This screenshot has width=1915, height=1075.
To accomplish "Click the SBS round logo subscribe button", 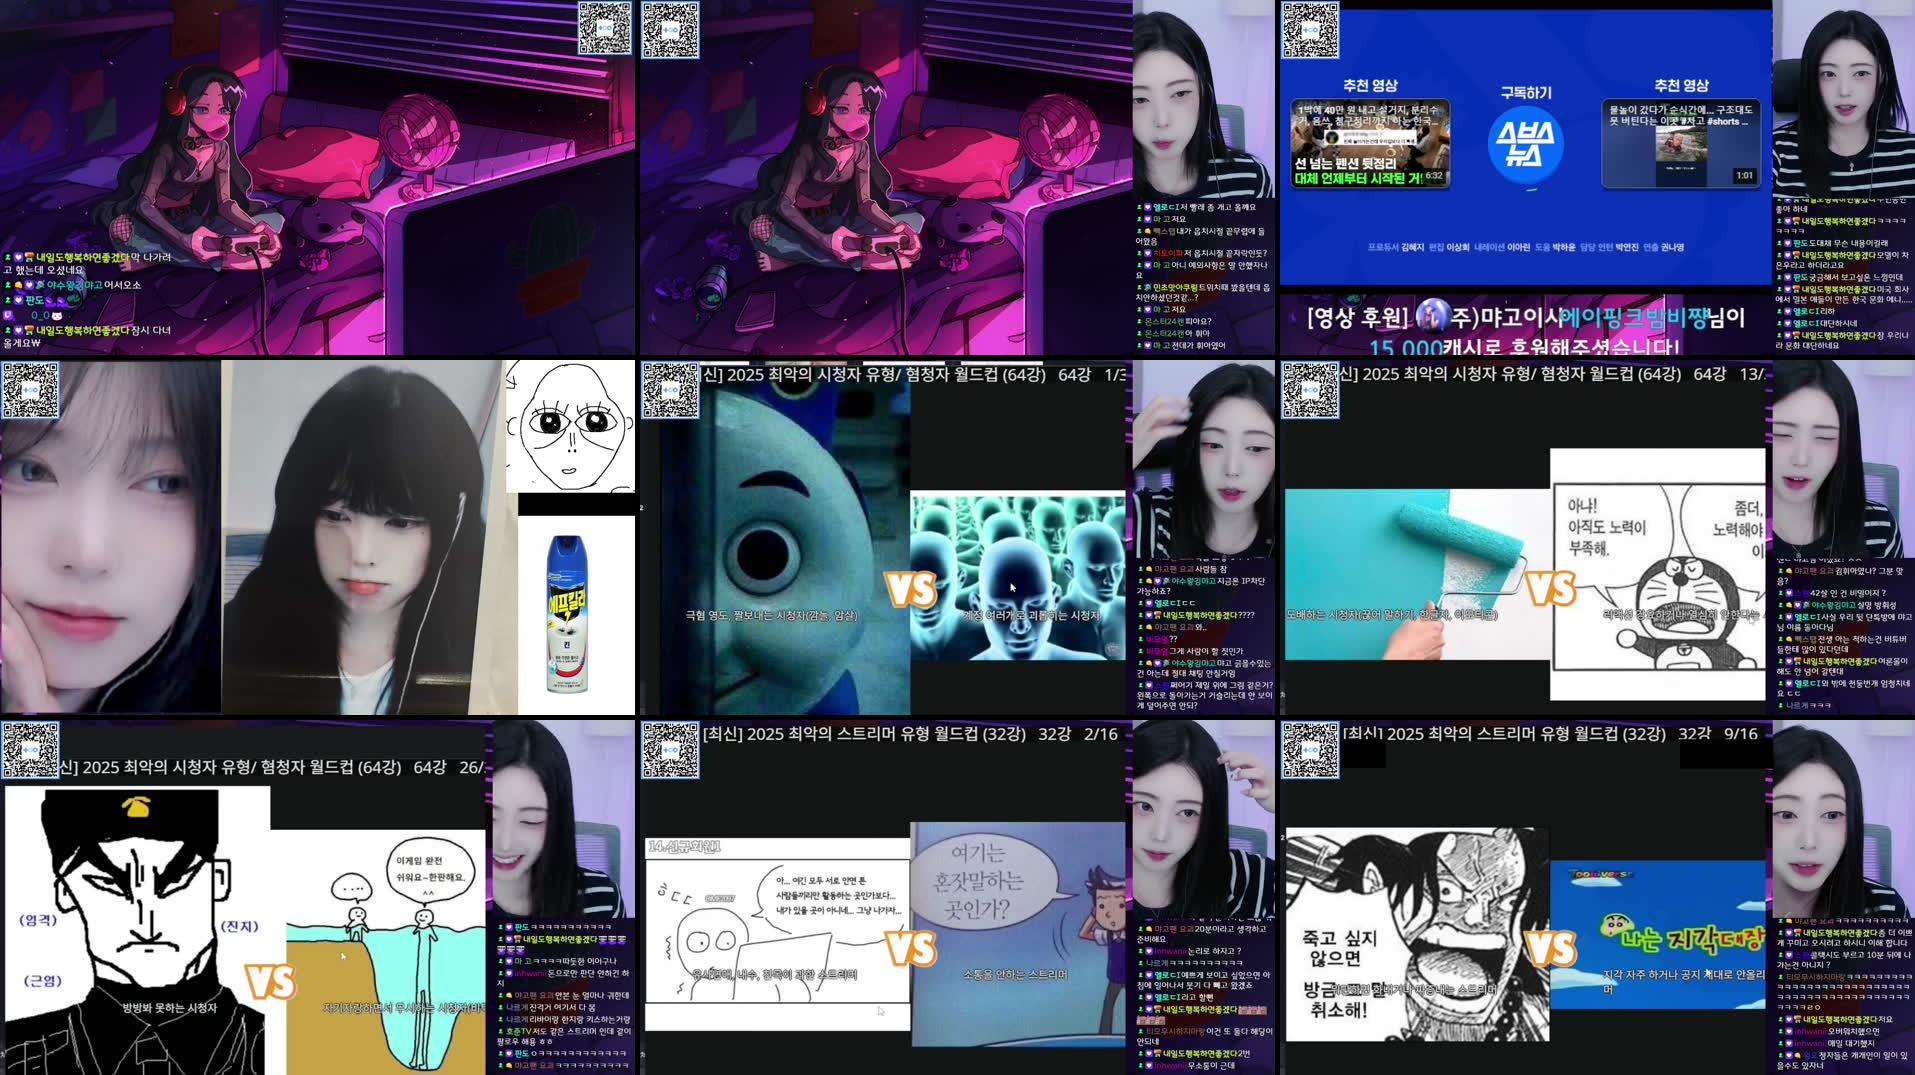I will (x=1525, y=146).
